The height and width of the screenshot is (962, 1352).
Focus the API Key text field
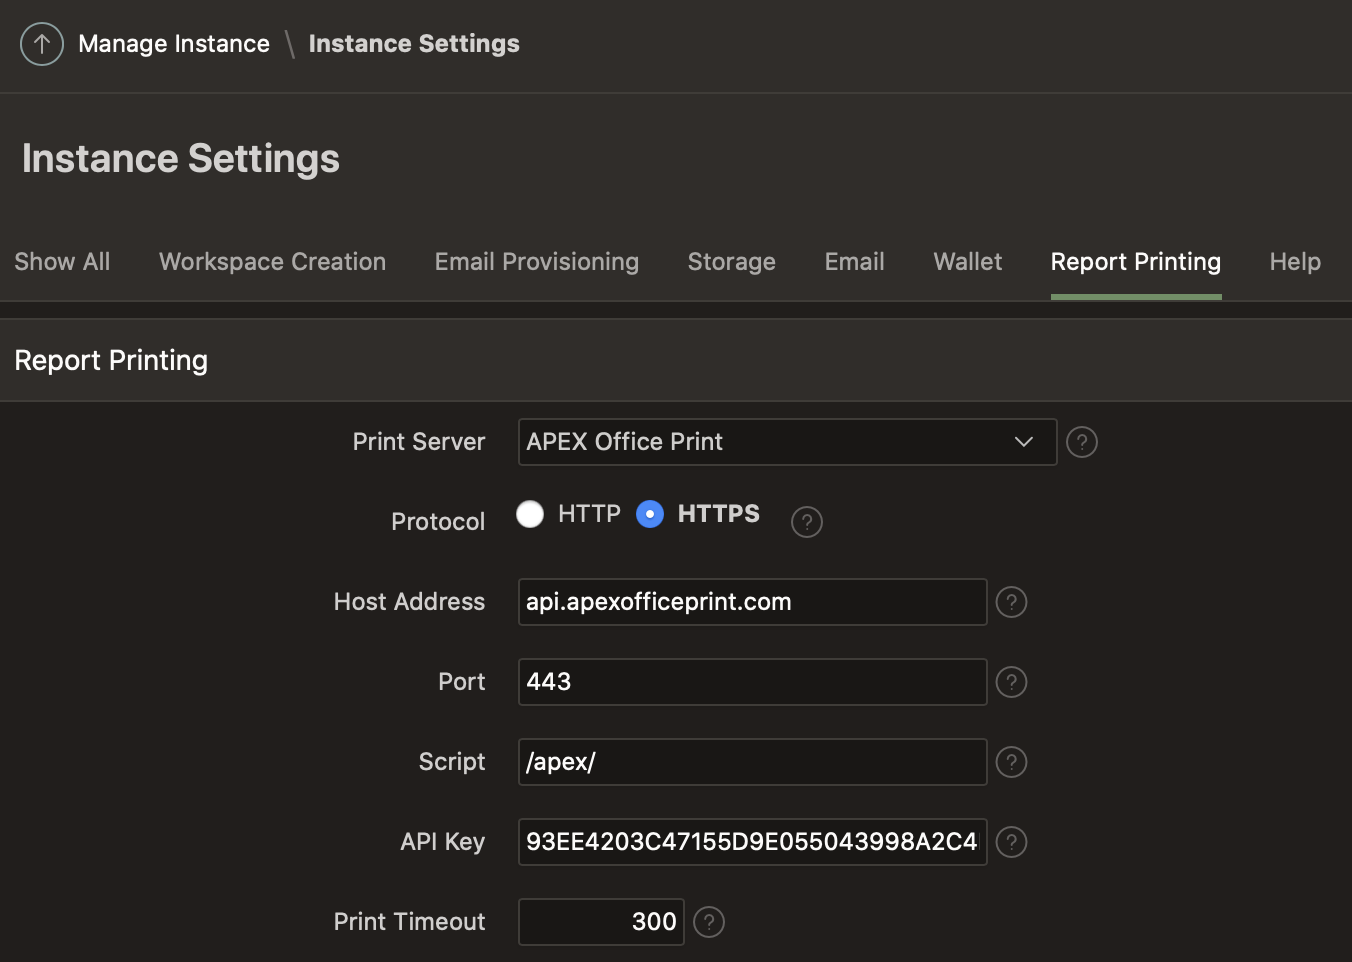pyautogui.click(x=752, y=842)
